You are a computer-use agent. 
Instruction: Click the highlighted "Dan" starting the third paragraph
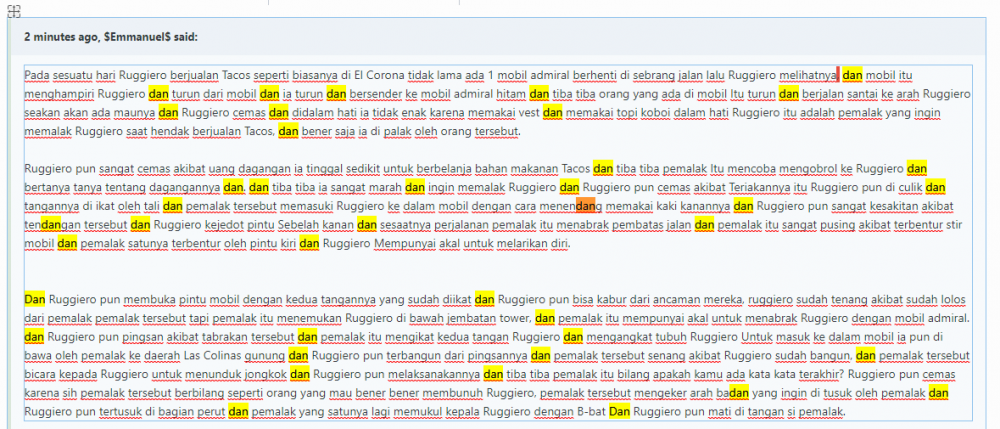[35, 299]
